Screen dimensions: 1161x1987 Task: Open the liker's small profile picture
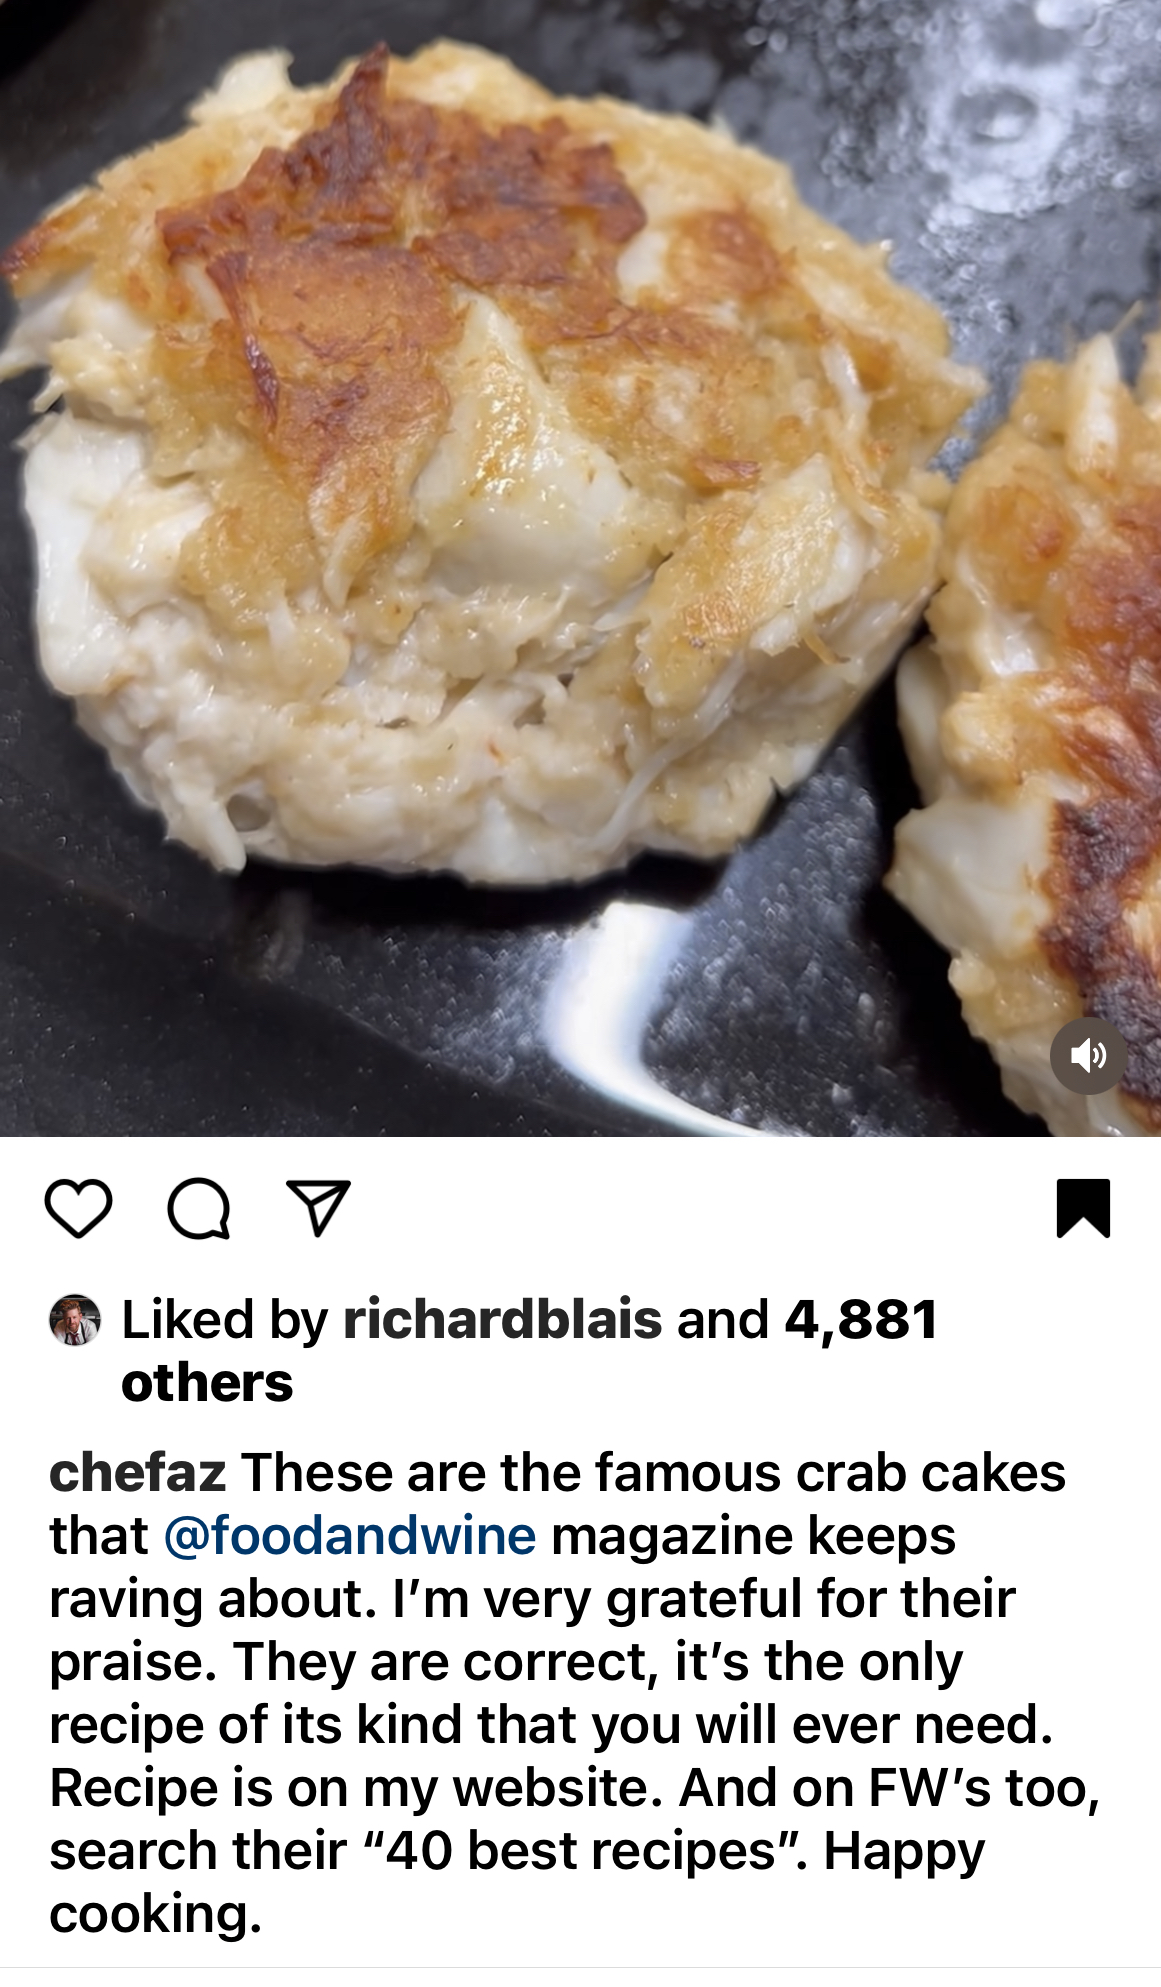tap(75, 1320)
